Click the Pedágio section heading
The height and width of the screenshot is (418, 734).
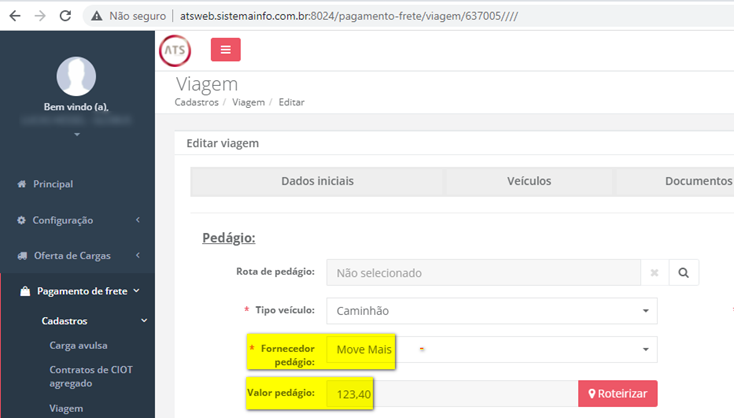pos(229,238)
